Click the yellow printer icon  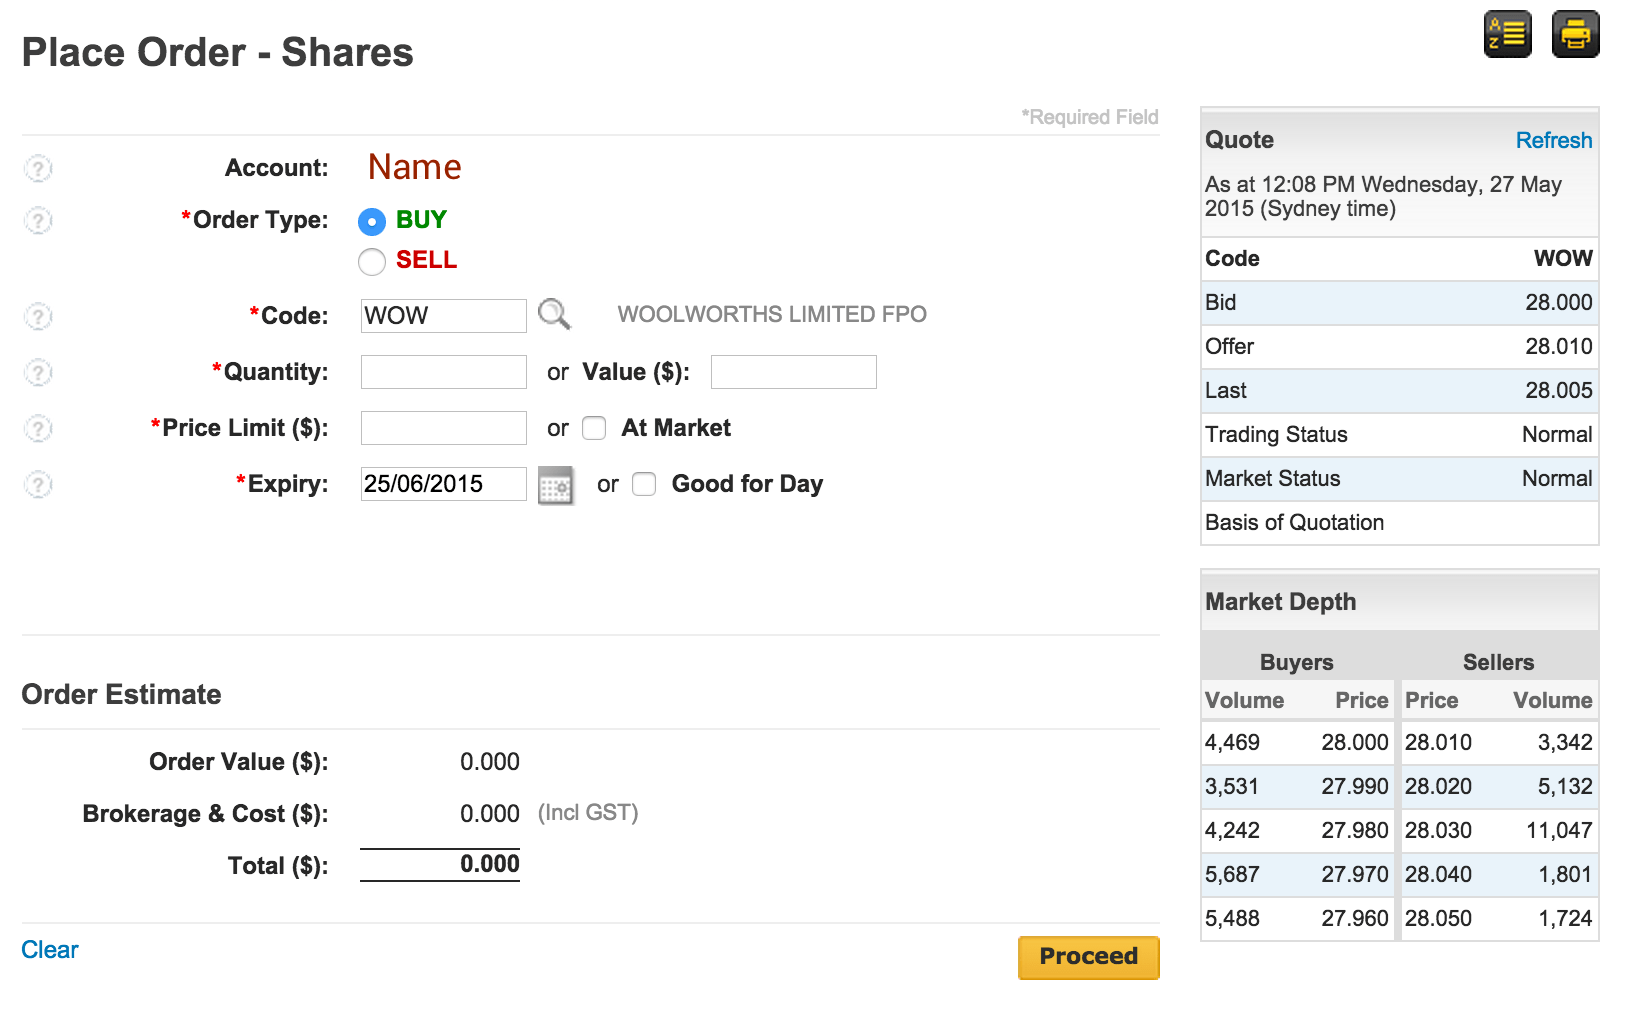click(x=1575, y=35)
